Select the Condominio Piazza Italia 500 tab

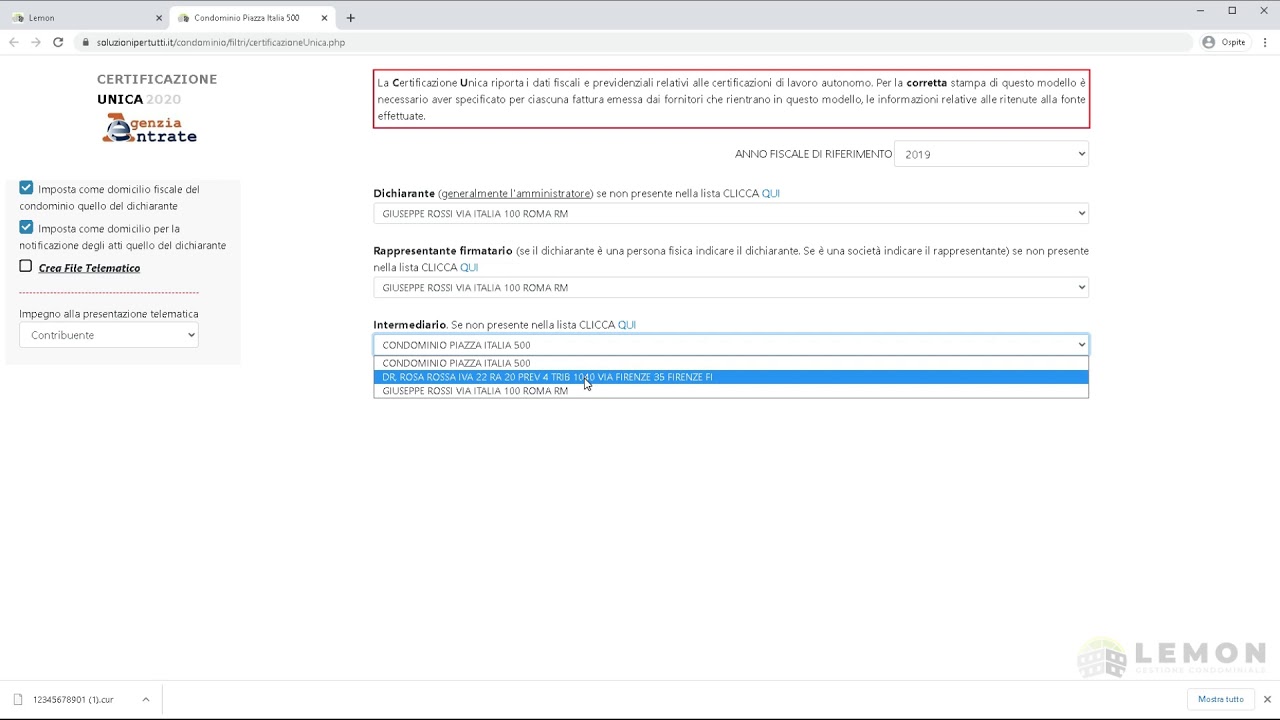[252, 18]
